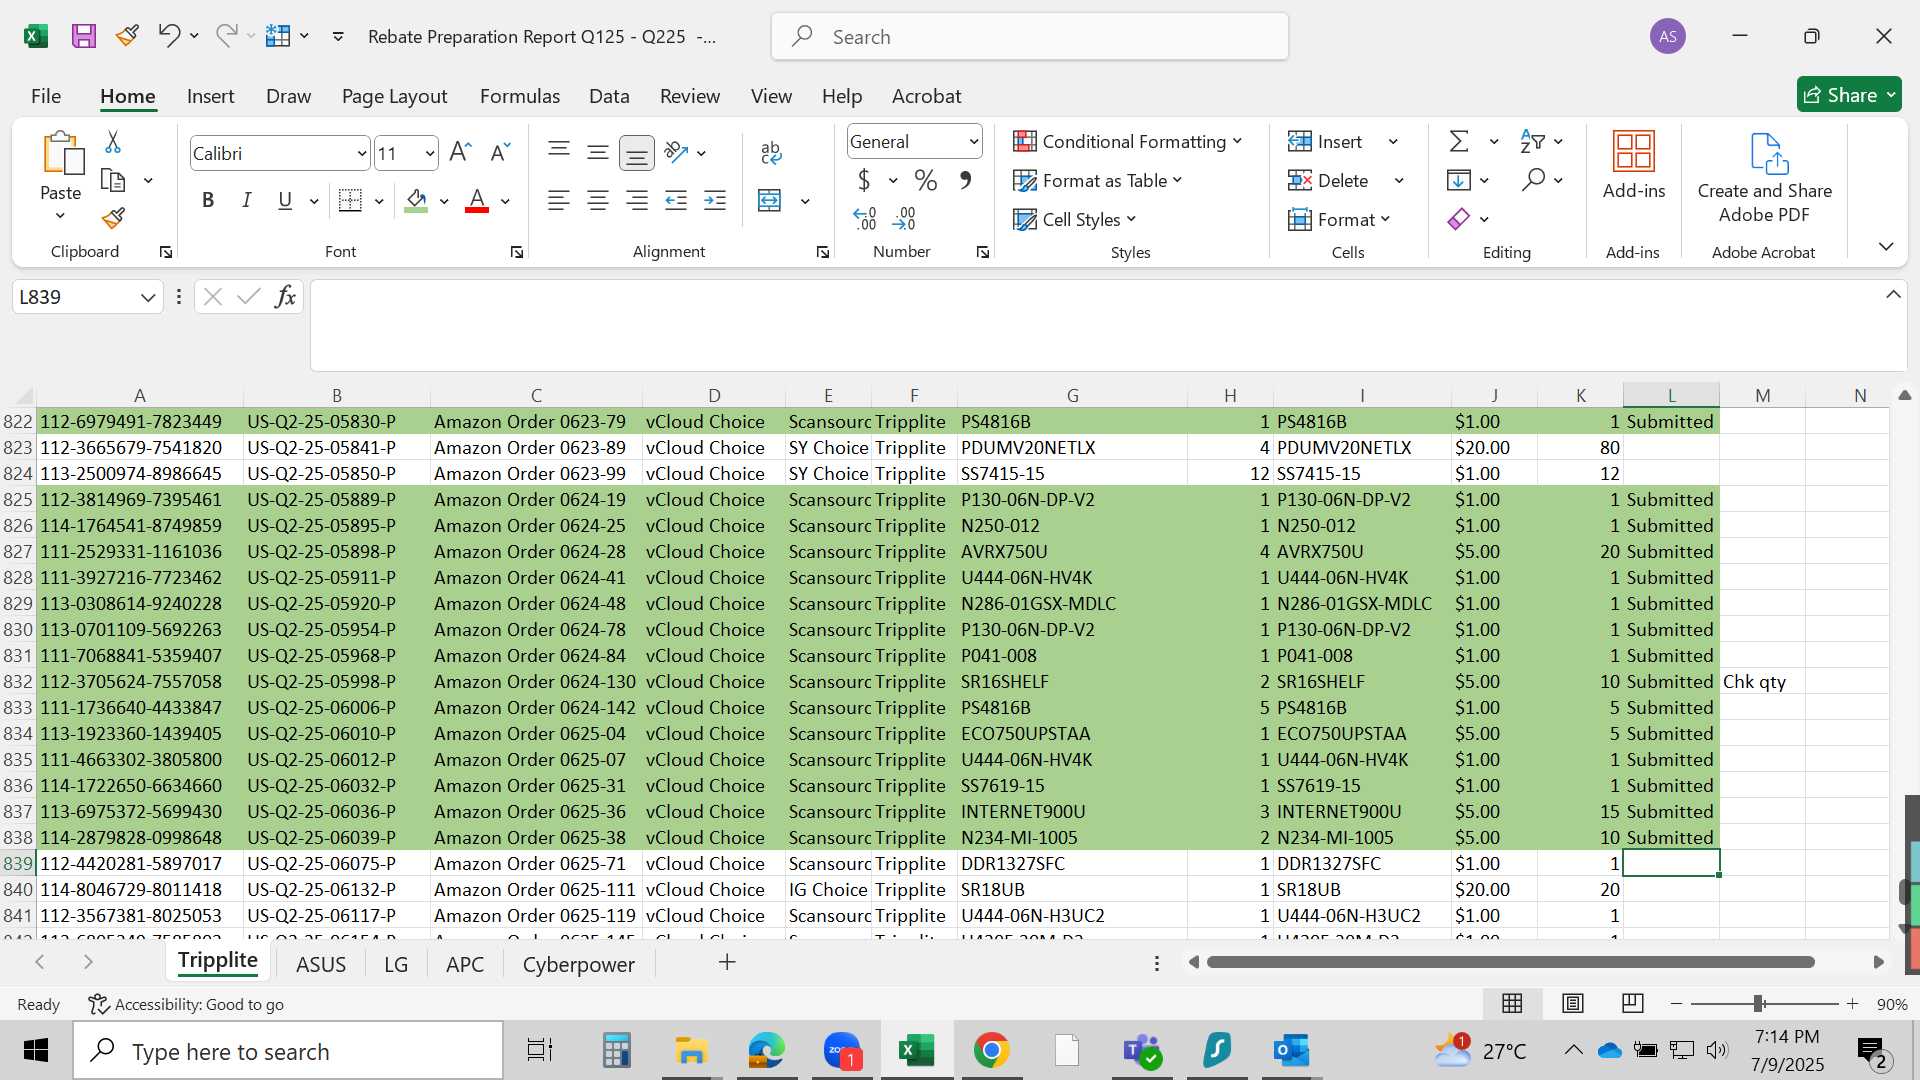Click the Paste clipboard icon
This screenshot has width=1920, height=1080.
(x=61, y=154)
